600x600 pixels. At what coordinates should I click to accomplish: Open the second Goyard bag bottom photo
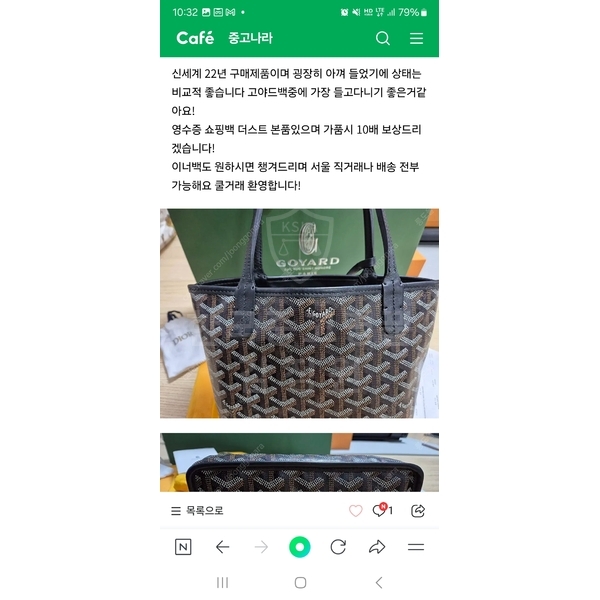[x=299, y=462]
